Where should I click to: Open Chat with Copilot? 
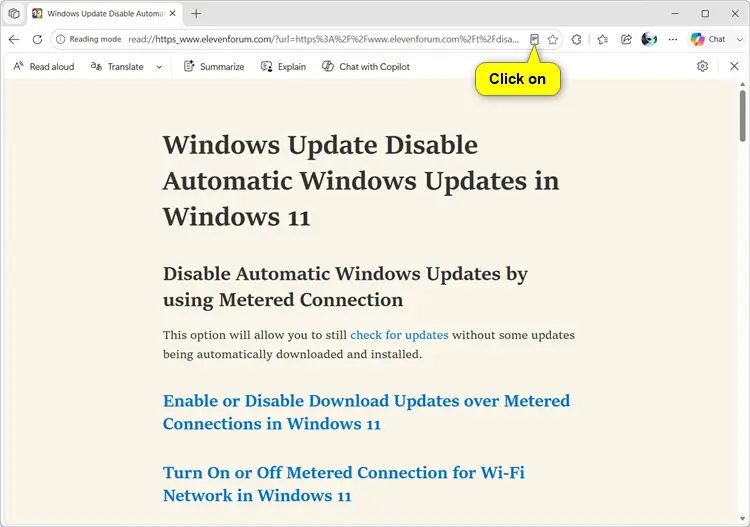tap(366, 66)
